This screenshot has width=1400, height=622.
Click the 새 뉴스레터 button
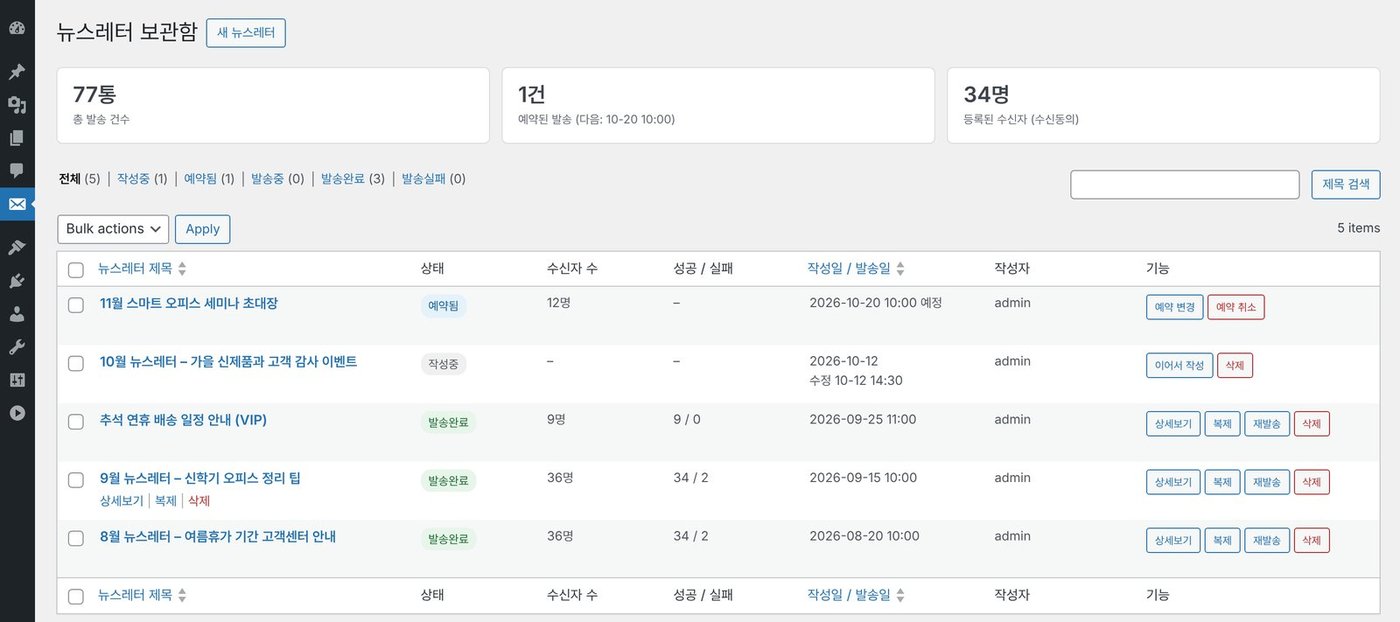tap(246, 32)
